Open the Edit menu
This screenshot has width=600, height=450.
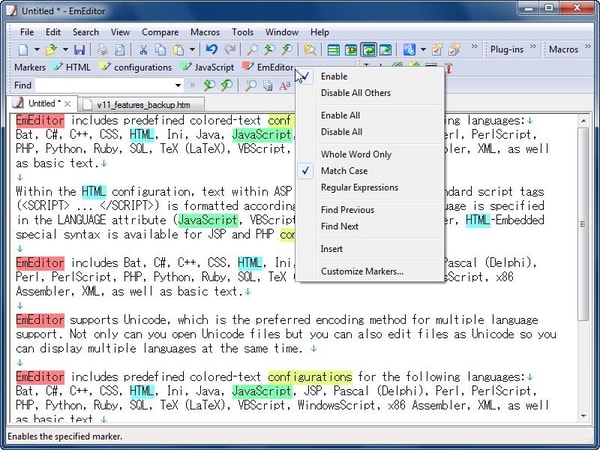pyautogui.click(x=53, y=32)
